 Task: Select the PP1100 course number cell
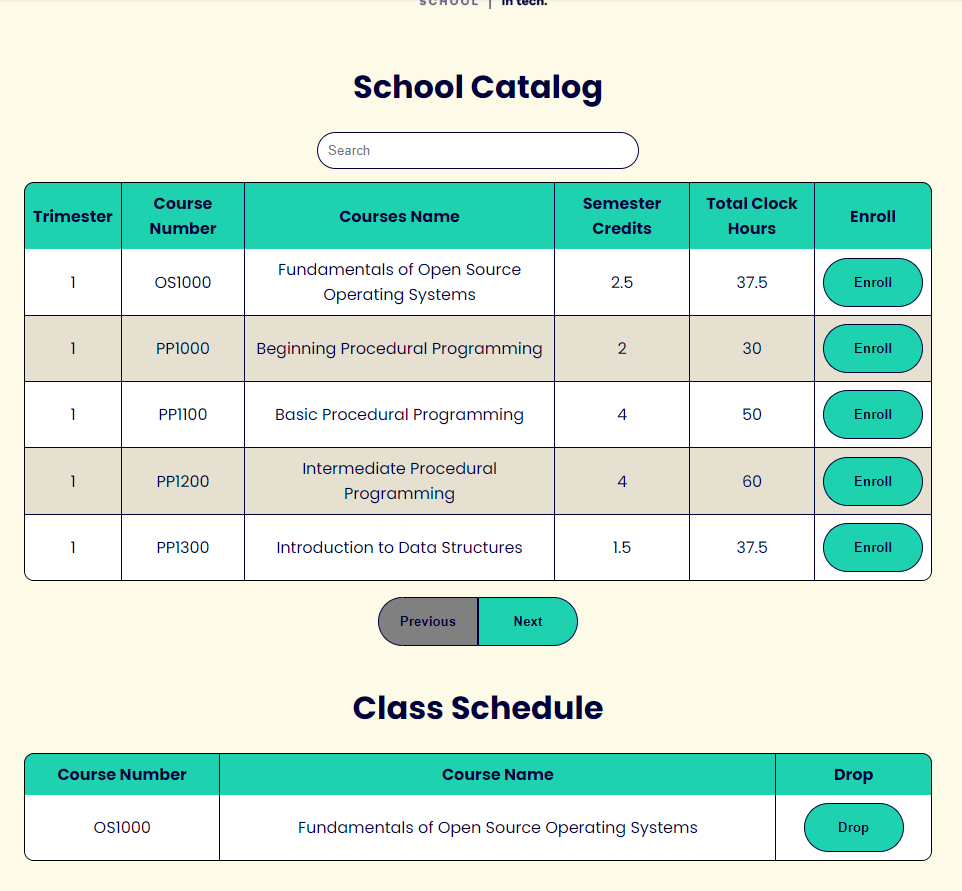click(183, 415)
